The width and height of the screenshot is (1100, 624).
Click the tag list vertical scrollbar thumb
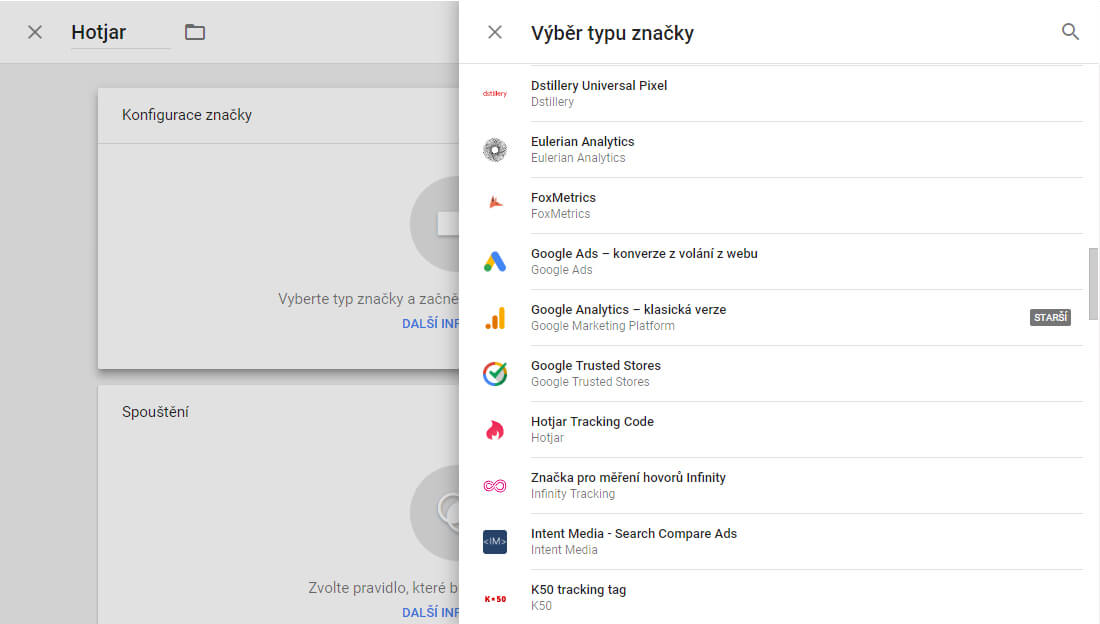1093,284
